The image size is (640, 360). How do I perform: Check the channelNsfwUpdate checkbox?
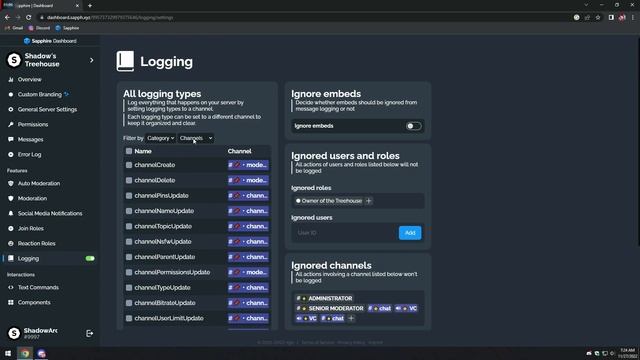click(129, 242)
